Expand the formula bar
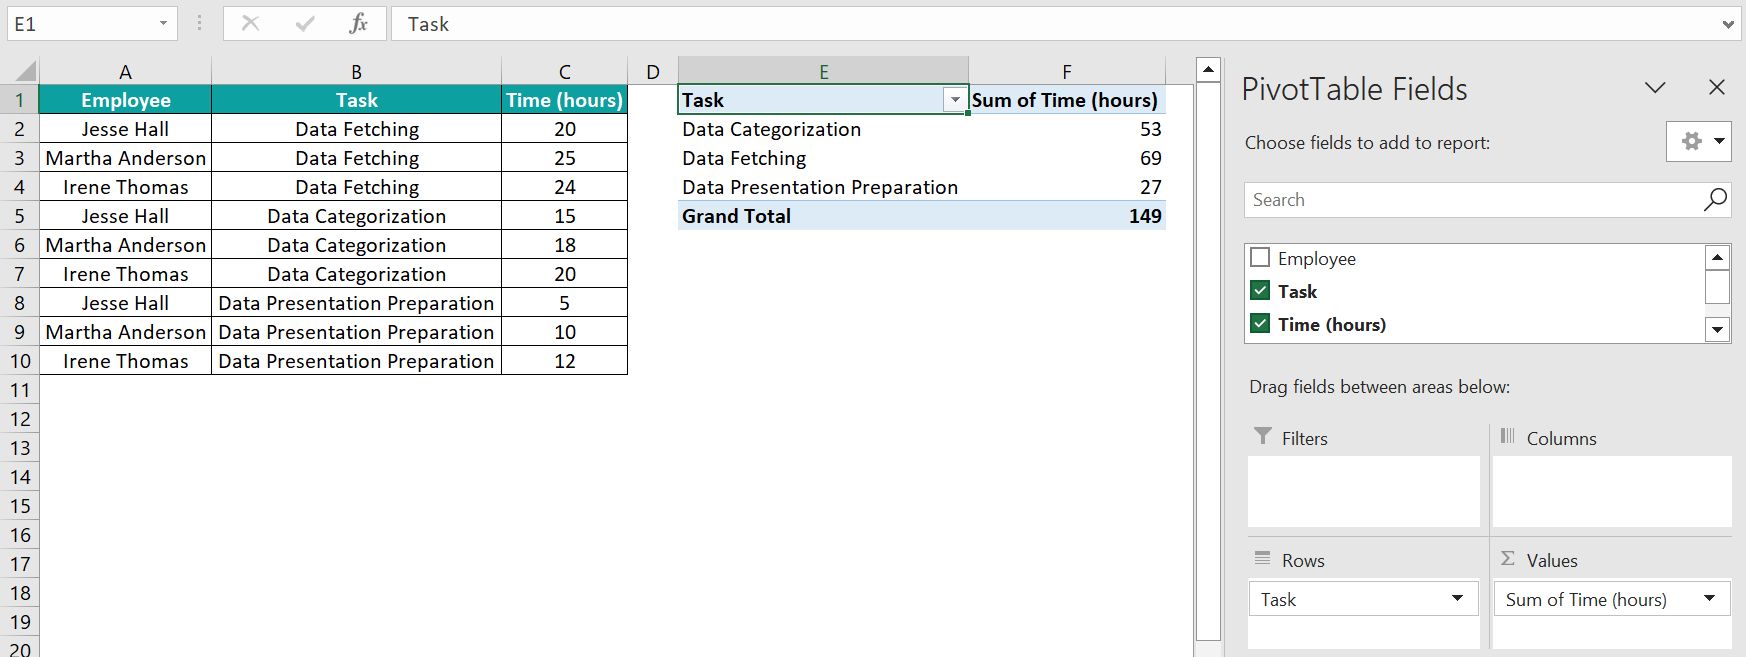The width and height of the screenshot is (1746, 657). [x=1728, y=25]
